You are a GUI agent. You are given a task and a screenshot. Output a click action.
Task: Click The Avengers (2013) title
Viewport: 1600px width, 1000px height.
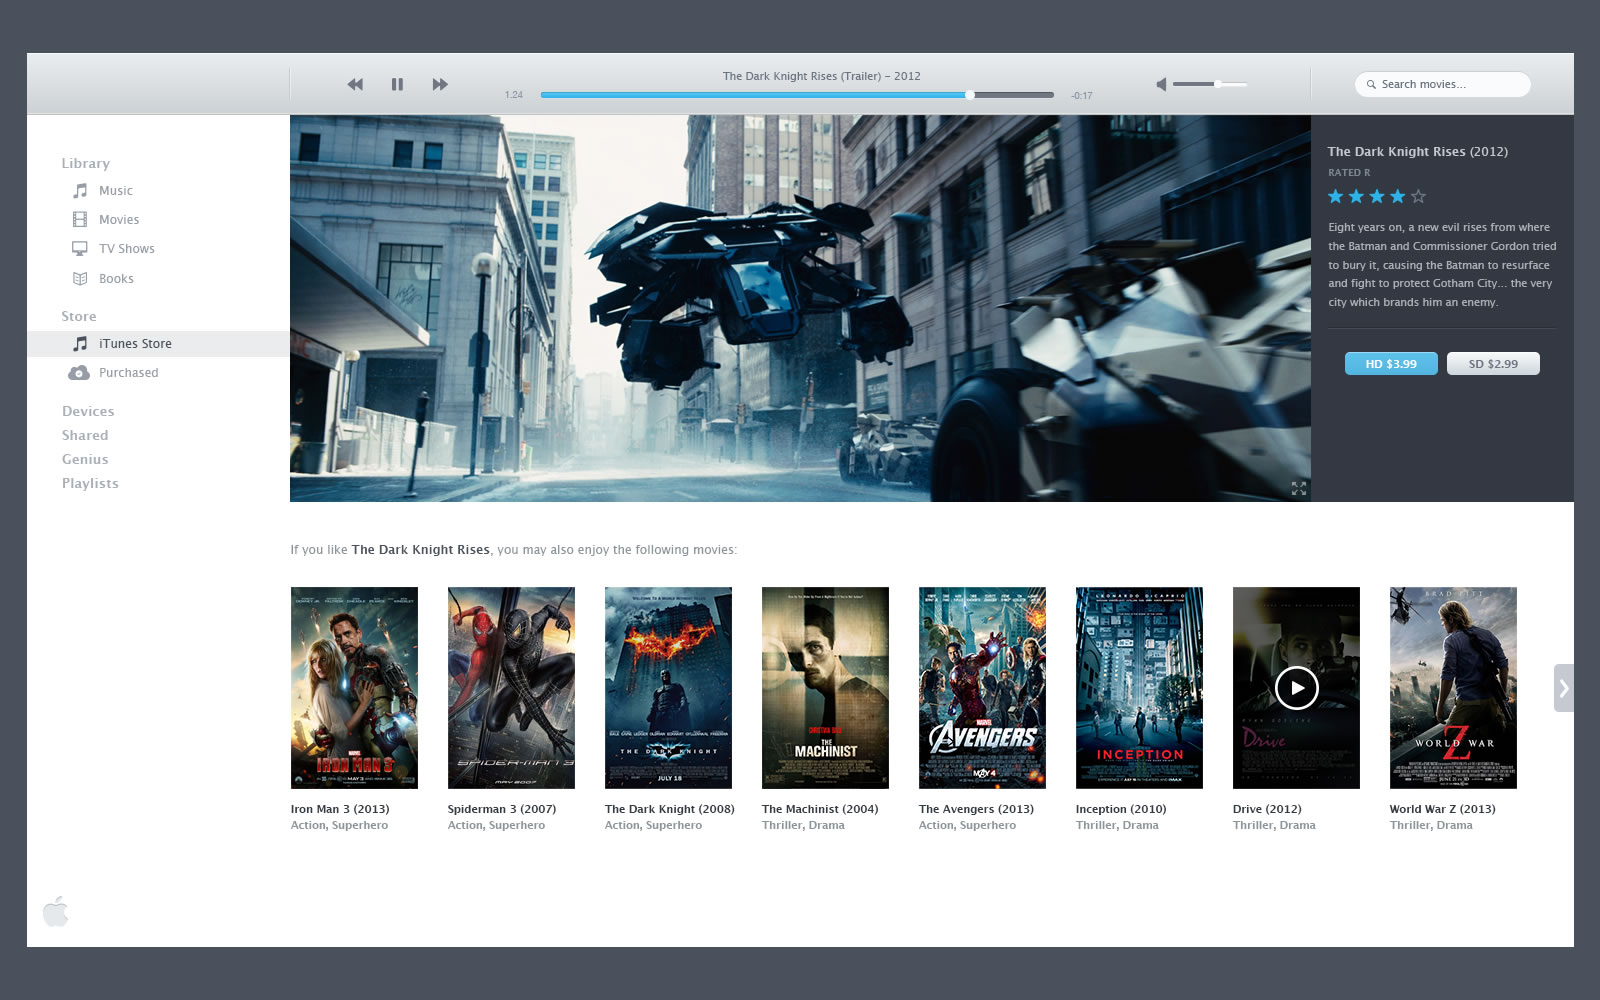(976, 809)
